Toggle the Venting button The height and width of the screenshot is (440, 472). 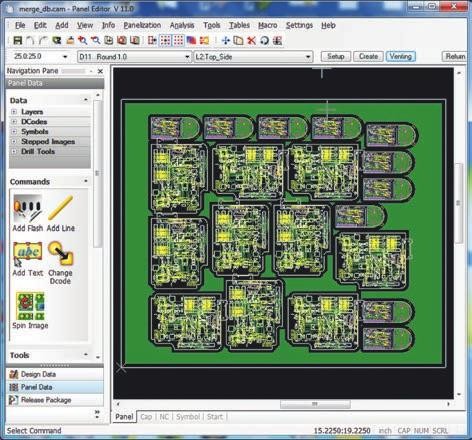pos(400,56)
